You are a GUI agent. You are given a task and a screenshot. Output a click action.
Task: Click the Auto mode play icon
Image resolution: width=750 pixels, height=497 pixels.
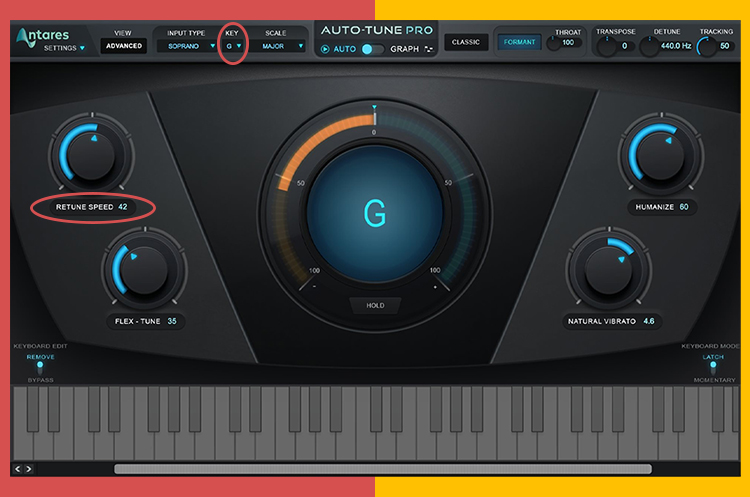click(x=325, y=49)
